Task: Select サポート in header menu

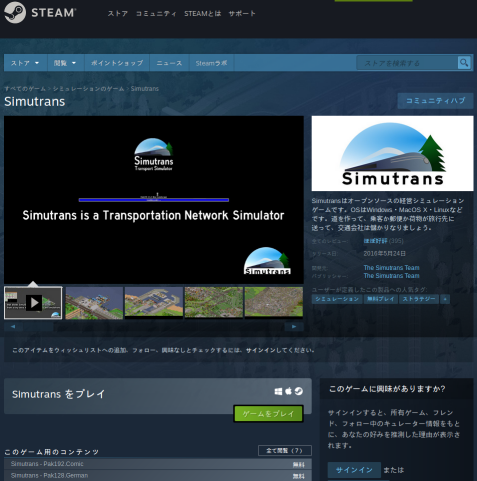Action: point(242,14)
